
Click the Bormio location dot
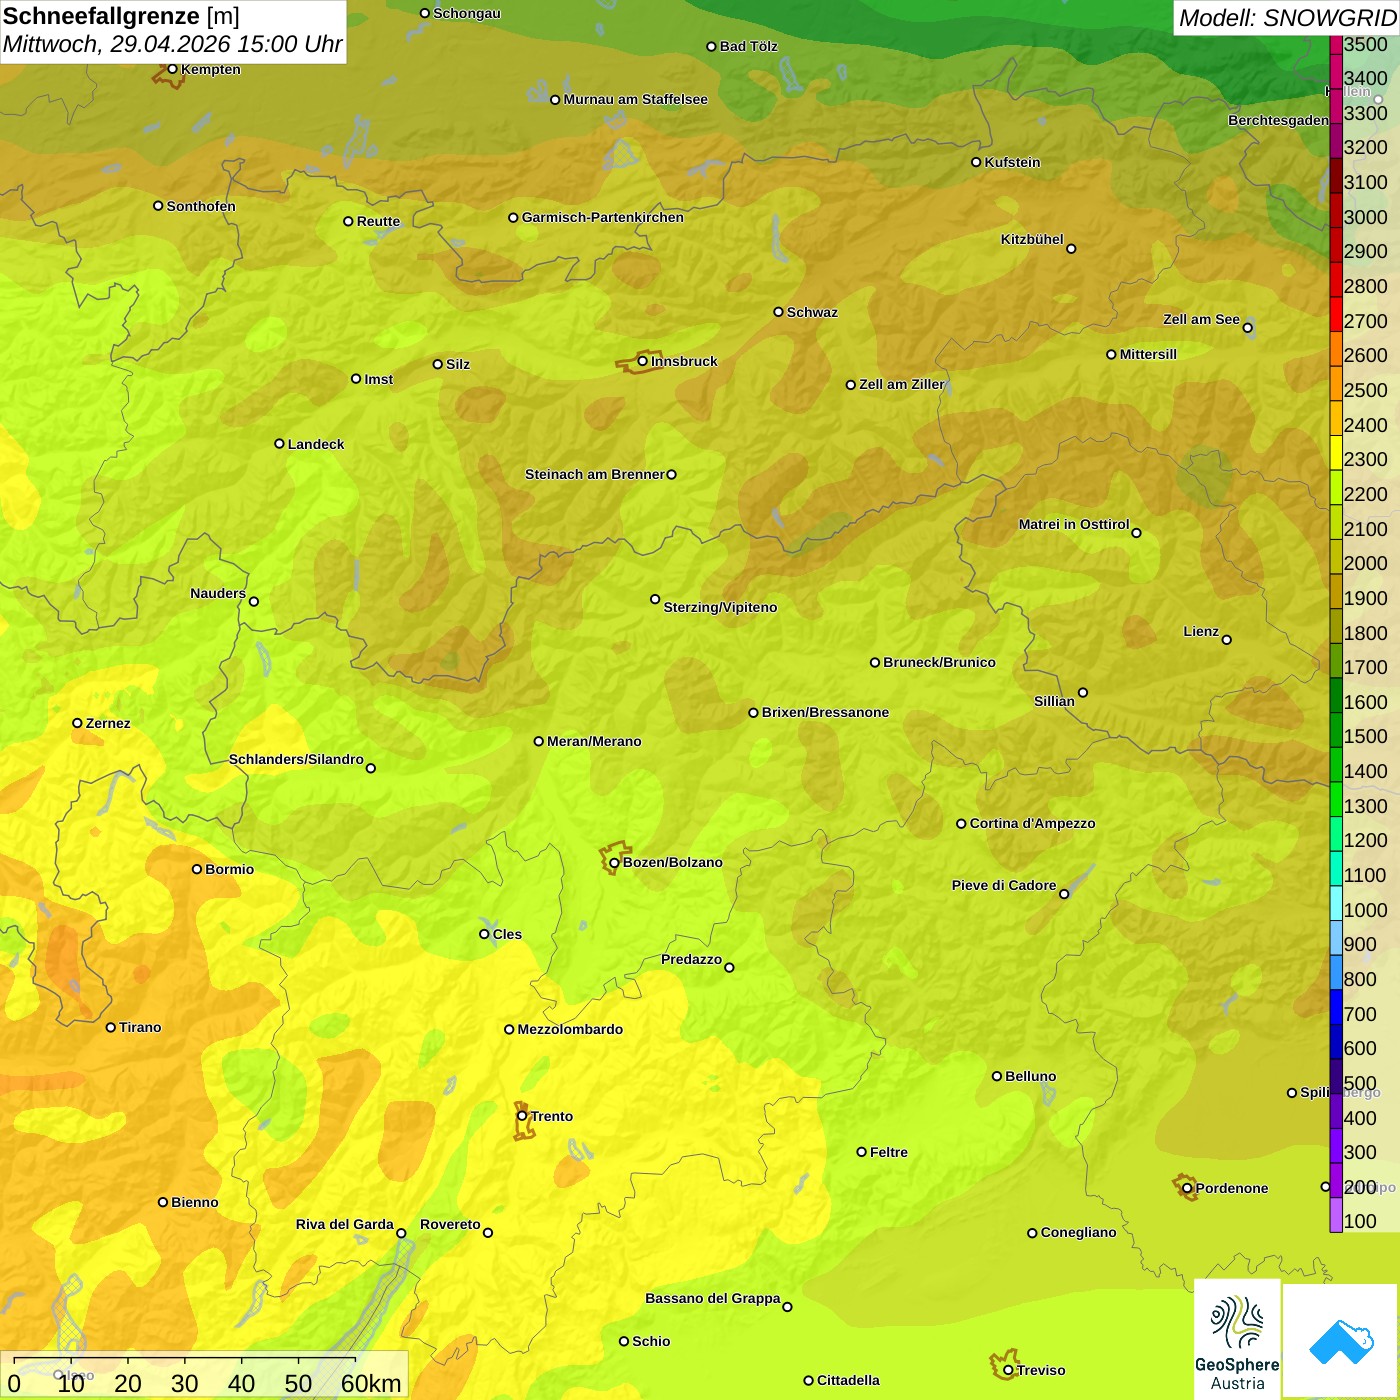(197, 869)
